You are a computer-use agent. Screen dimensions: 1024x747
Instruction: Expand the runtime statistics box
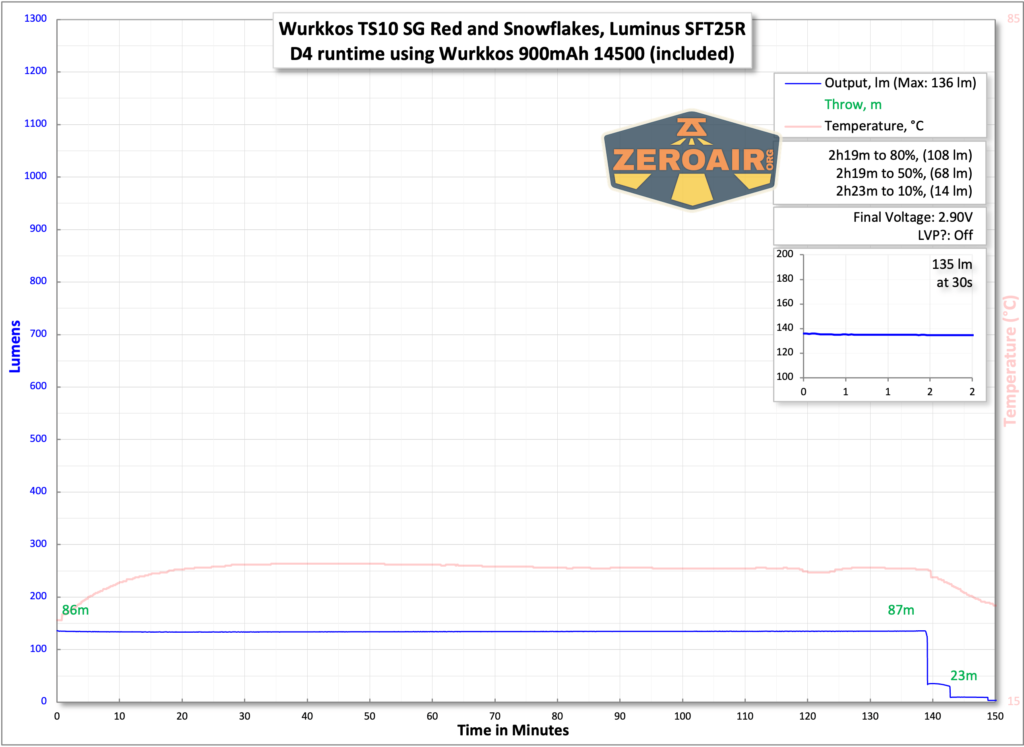click(x=879, y=172)
